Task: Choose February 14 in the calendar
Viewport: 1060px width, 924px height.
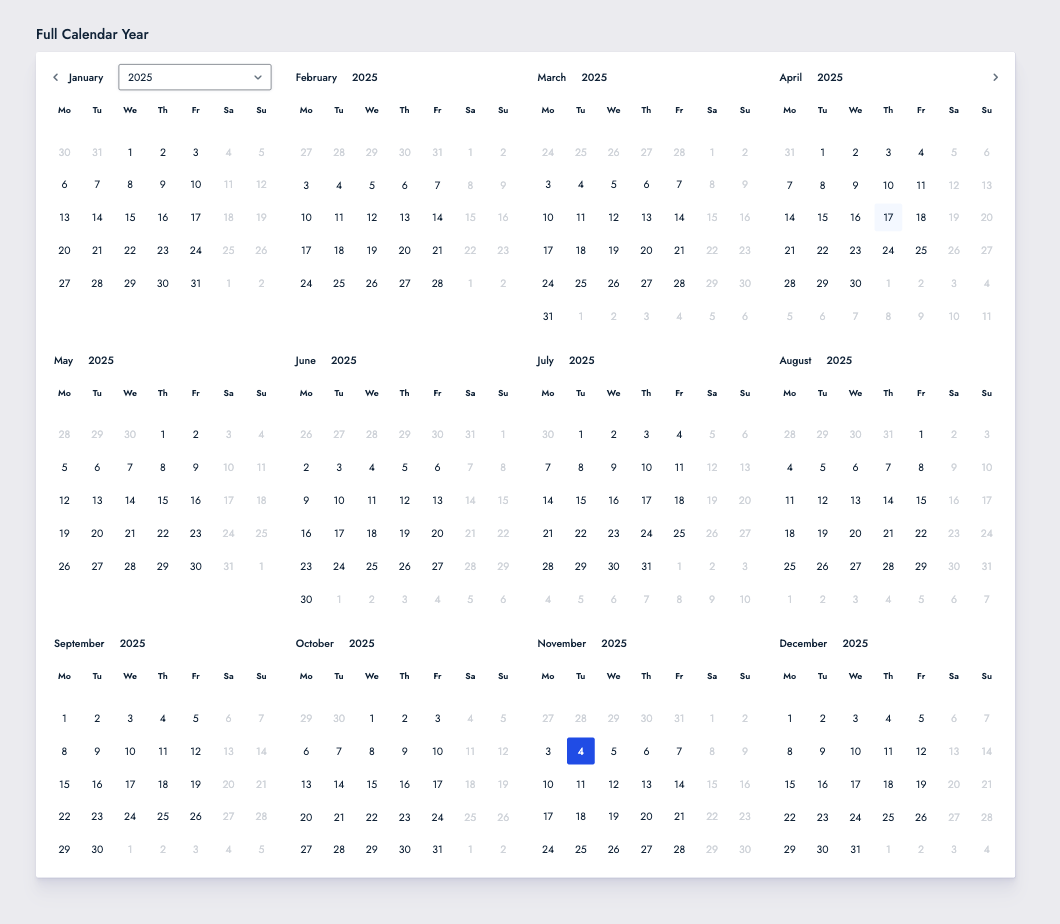Action: tap(437, 218)
